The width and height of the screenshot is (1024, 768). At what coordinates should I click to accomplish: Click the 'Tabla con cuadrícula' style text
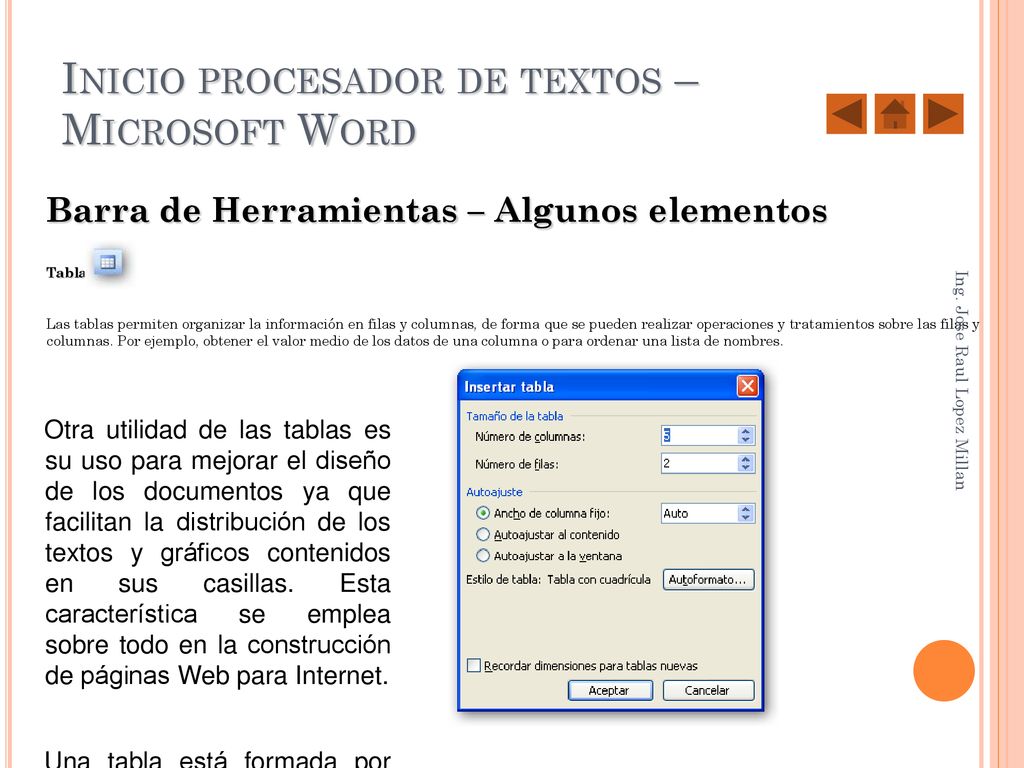coord(599,580)
